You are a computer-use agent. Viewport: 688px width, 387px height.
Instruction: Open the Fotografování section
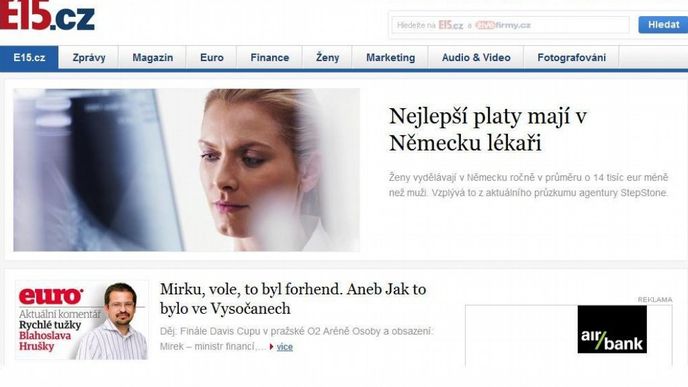[x=571, y=57]
